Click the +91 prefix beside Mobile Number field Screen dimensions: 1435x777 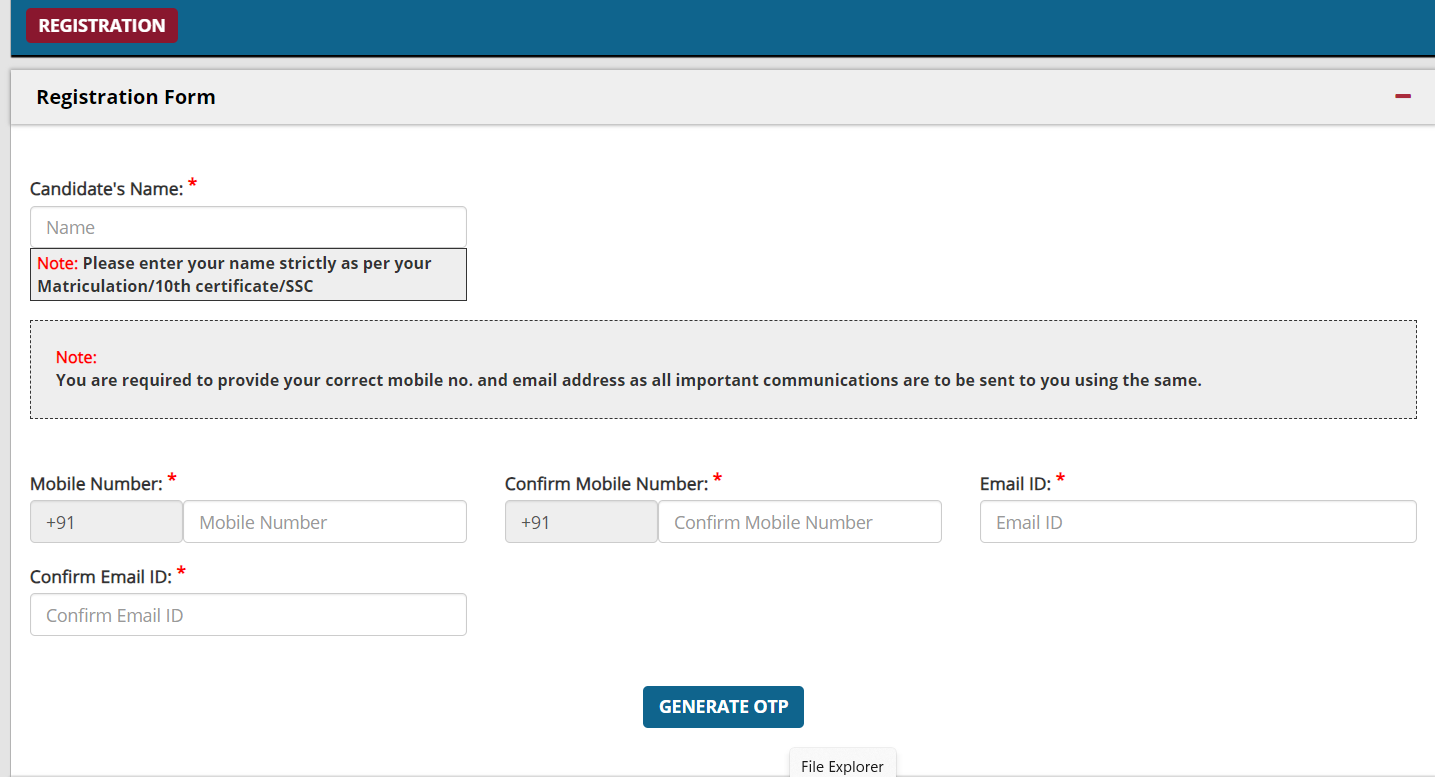[106, 522]
